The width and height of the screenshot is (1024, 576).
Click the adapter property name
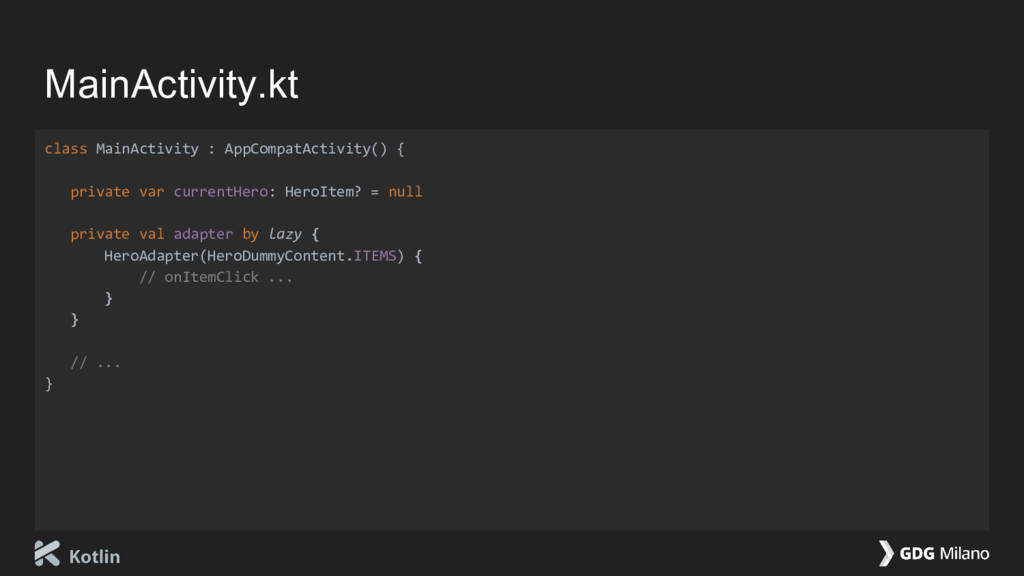(203, 234)
